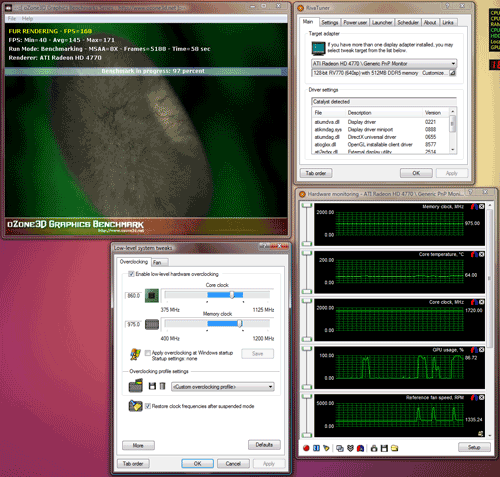Image resolution: width=500 pixels, height=477 pixels.
Task: Click the magnet icon on Core clock graph
Action: (x=474, y=302)
